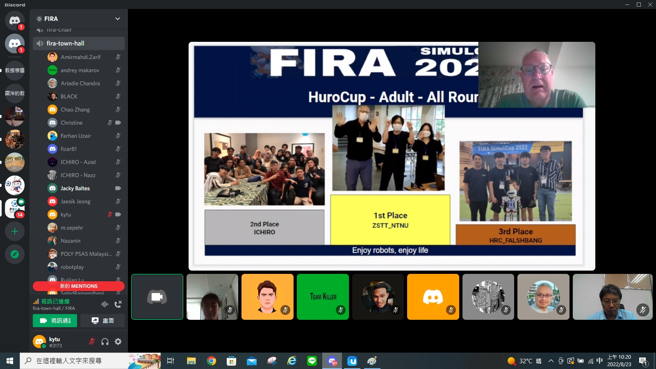
Task: Expand the FIRA server dropdown menu
Action: [118, 19]
